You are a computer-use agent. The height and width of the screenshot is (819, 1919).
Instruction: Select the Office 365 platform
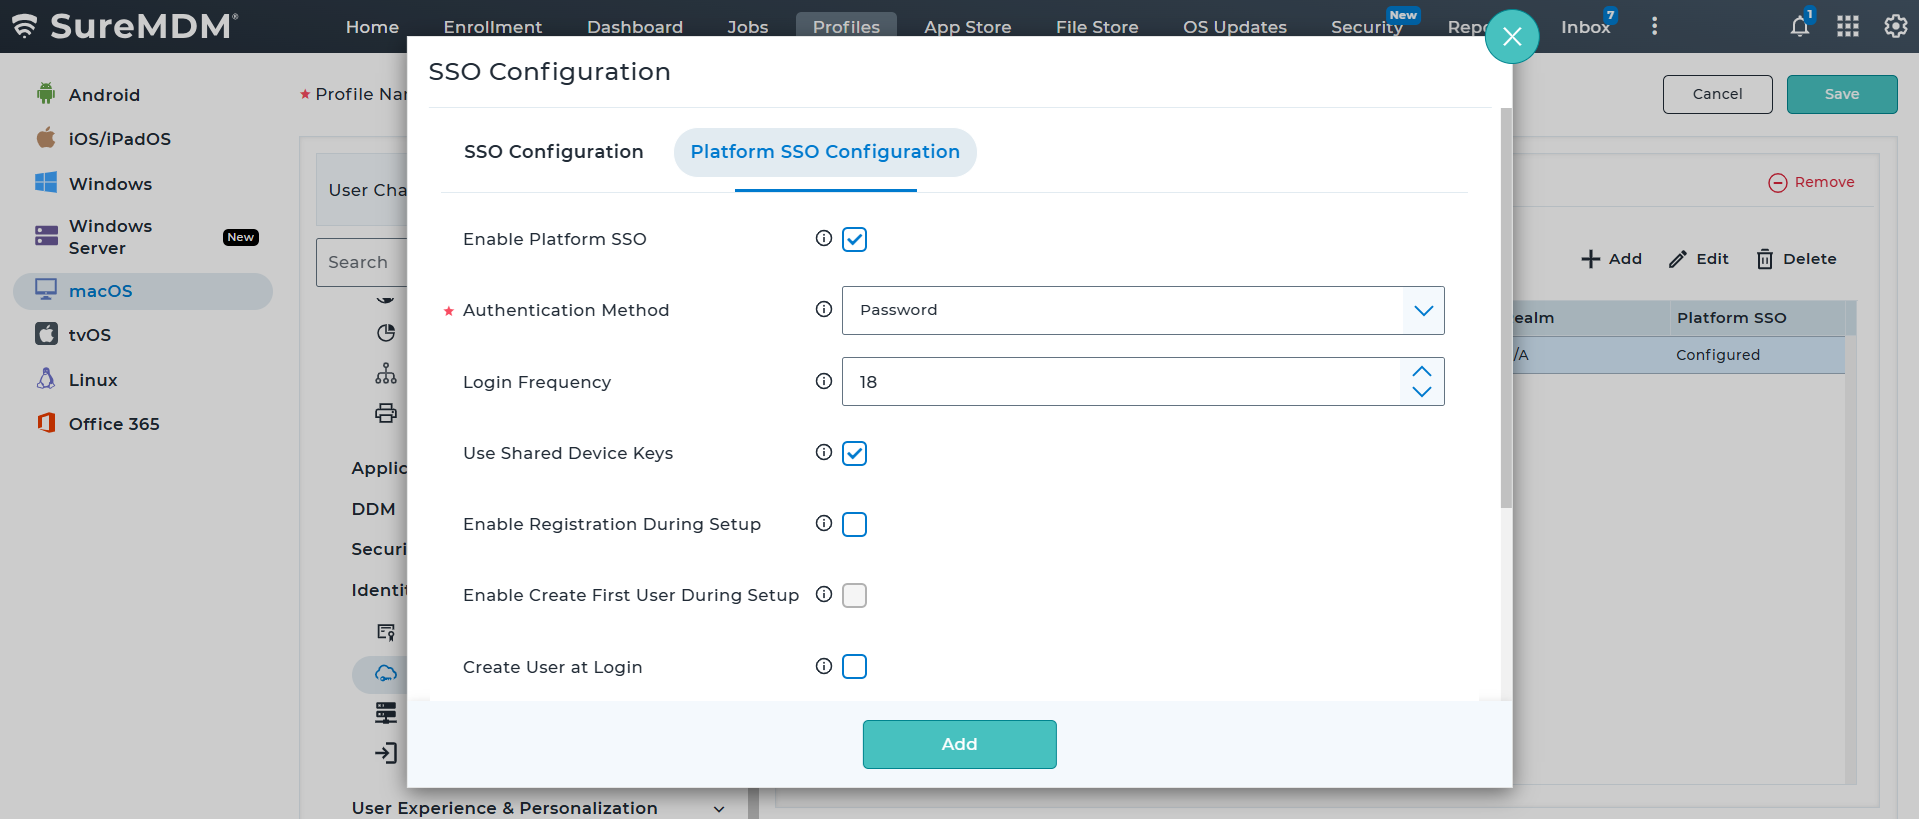coord(114,424)
